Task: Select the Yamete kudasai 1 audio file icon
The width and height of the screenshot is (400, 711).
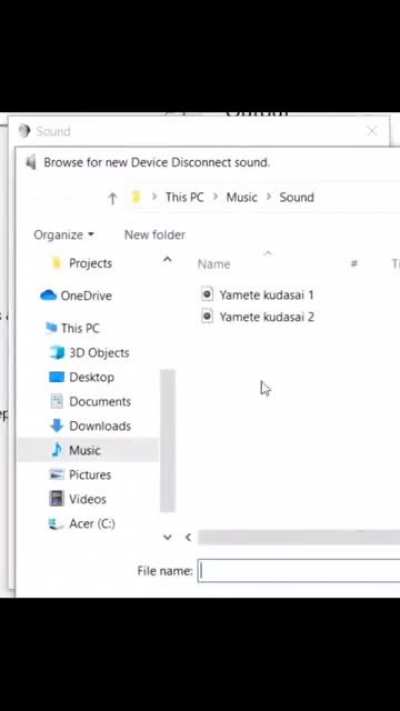Action: coord(207,295)
